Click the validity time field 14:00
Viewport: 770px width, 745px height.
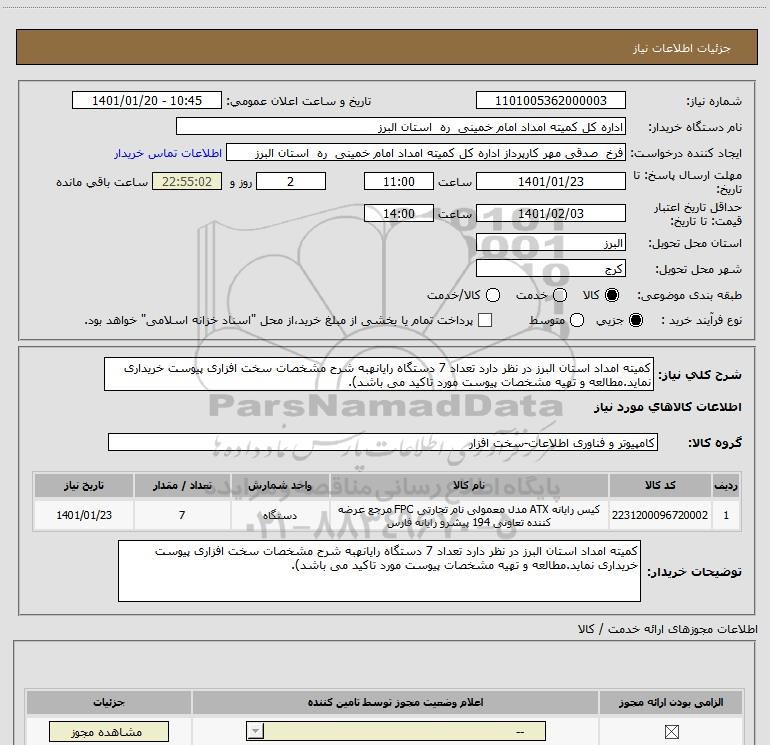click(x=399, y=213)
